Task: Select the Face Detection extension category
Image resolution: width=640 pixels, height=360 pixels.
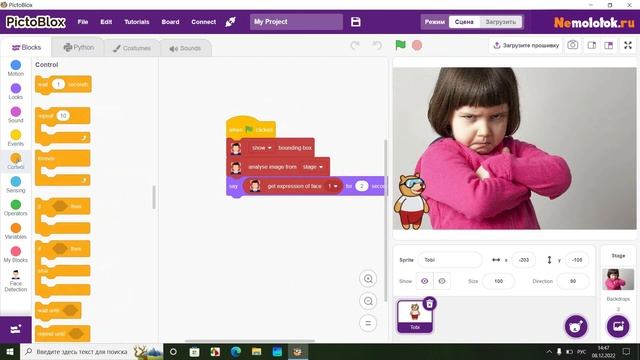Action: coord(16,281)
